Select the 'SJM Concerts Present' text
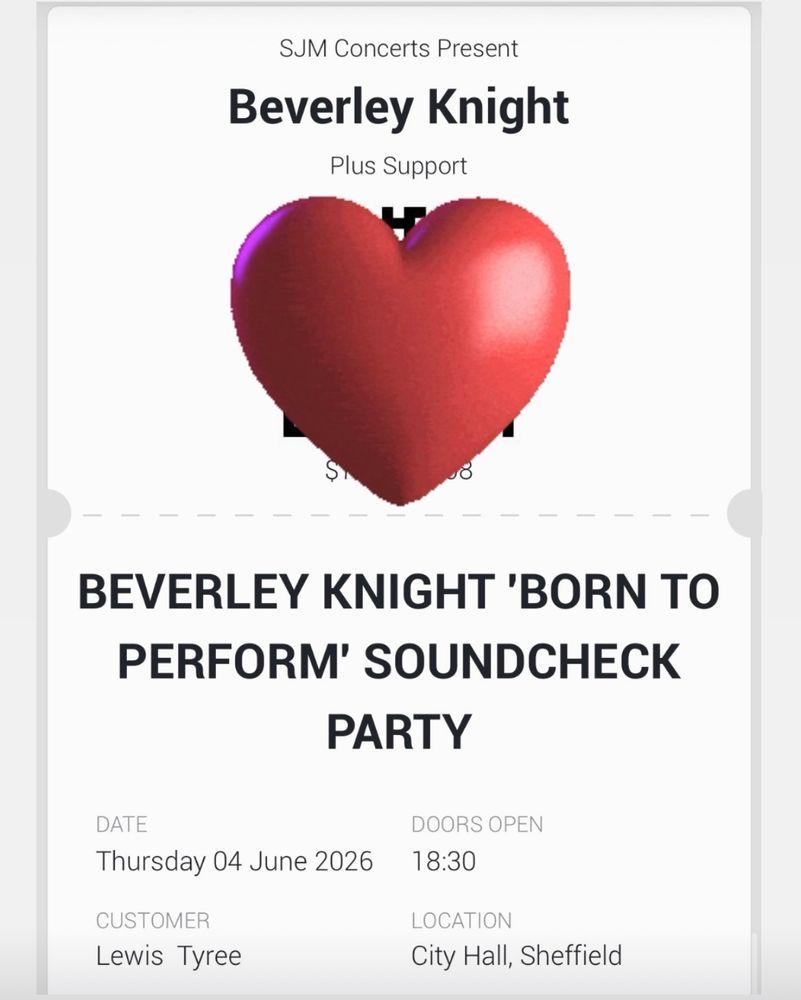This screenshot has height=1000, width=801. click(399, 48)
